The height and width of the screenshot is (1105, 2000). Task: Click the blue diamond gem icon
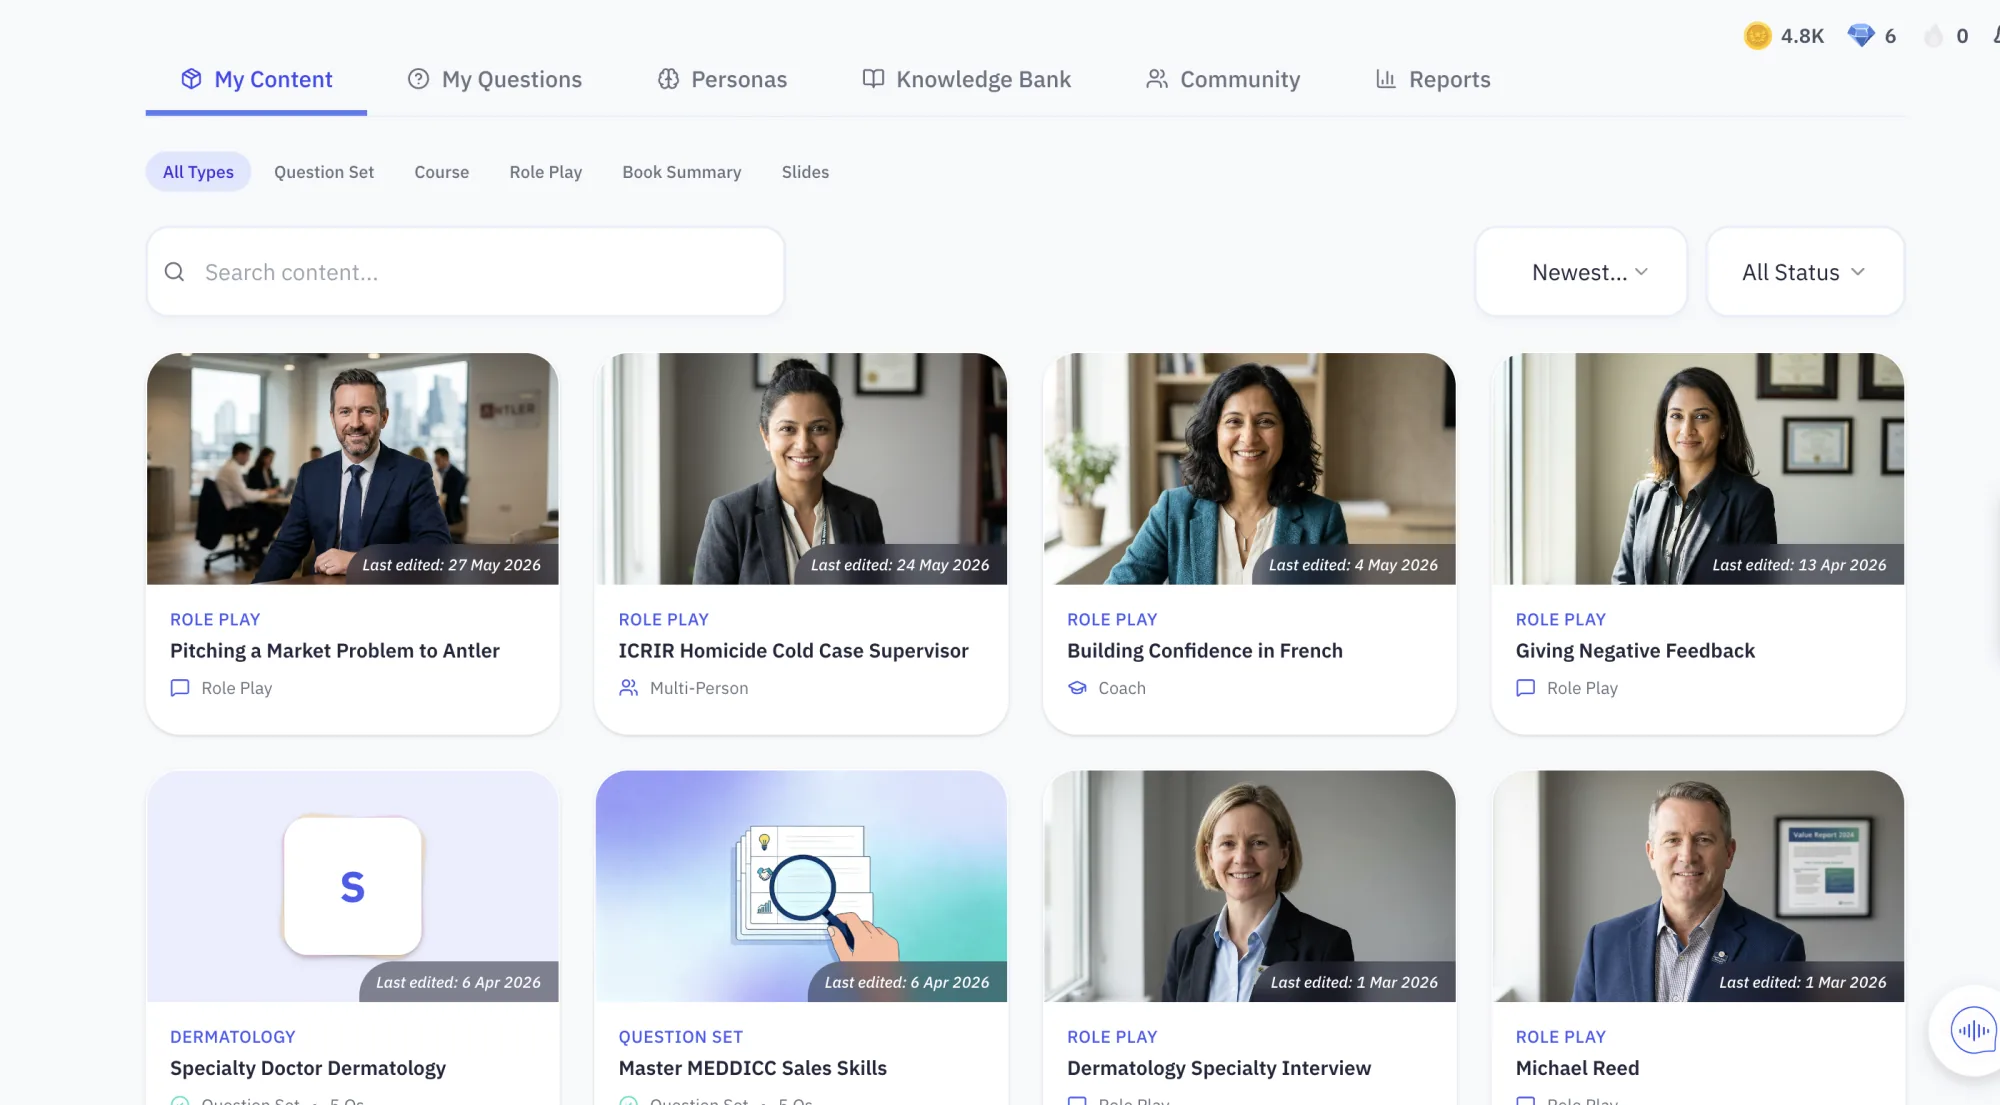(1861, 36)
